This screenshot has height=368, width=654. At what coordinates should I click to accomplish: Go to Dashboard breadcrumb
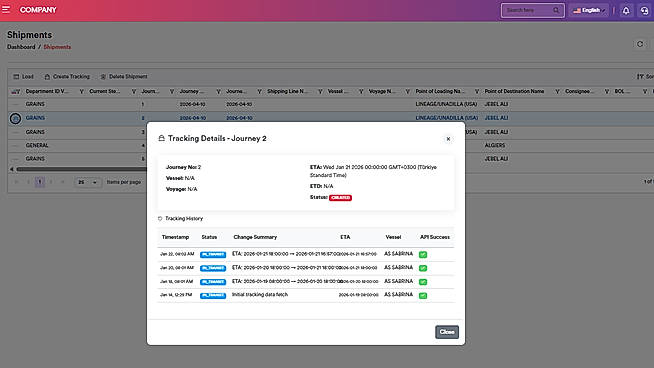pos(21,47)
